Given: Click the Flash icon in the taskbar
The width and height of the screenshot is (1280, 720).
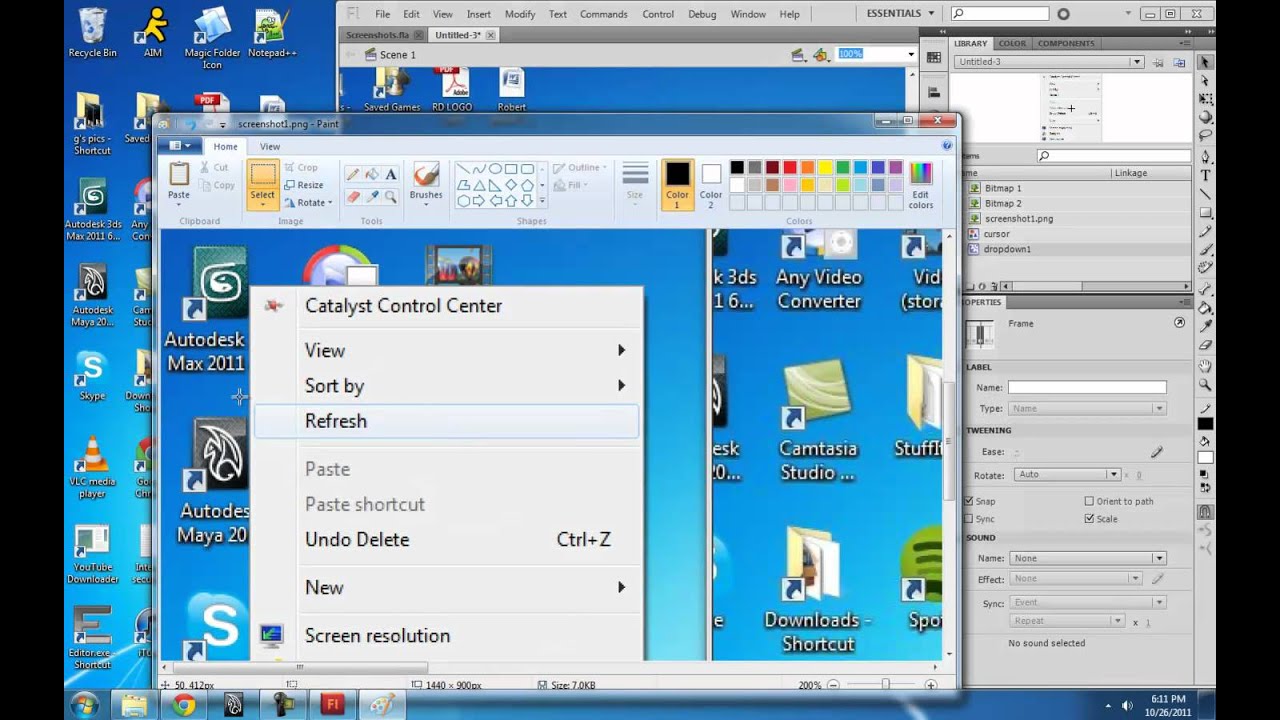Looking at the screenshot, I should coord(333,705).
